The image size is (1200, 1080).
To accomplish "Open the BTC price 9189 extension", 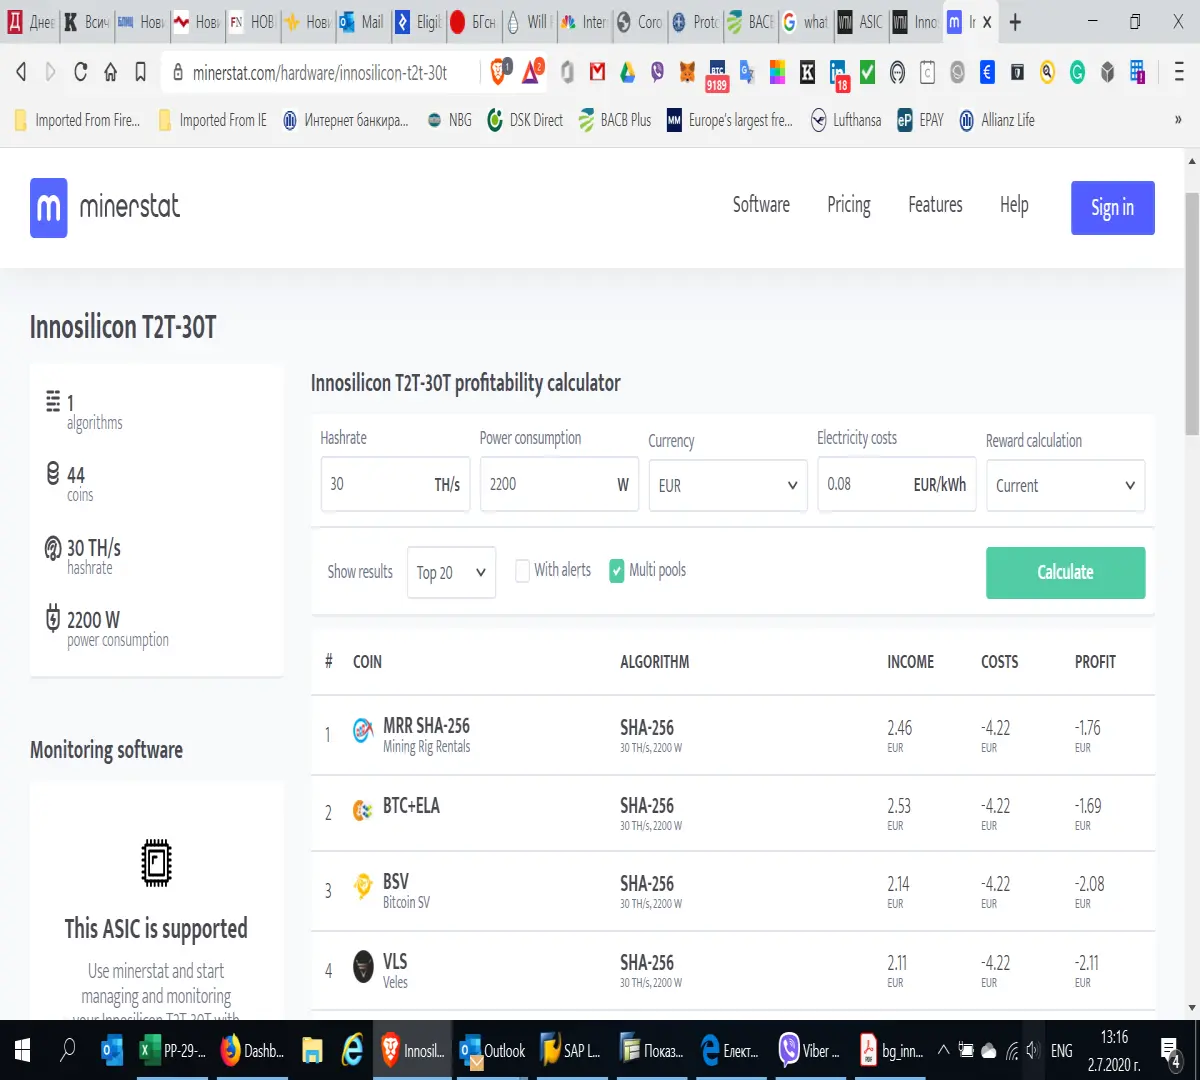I will (x=717, y=74).
